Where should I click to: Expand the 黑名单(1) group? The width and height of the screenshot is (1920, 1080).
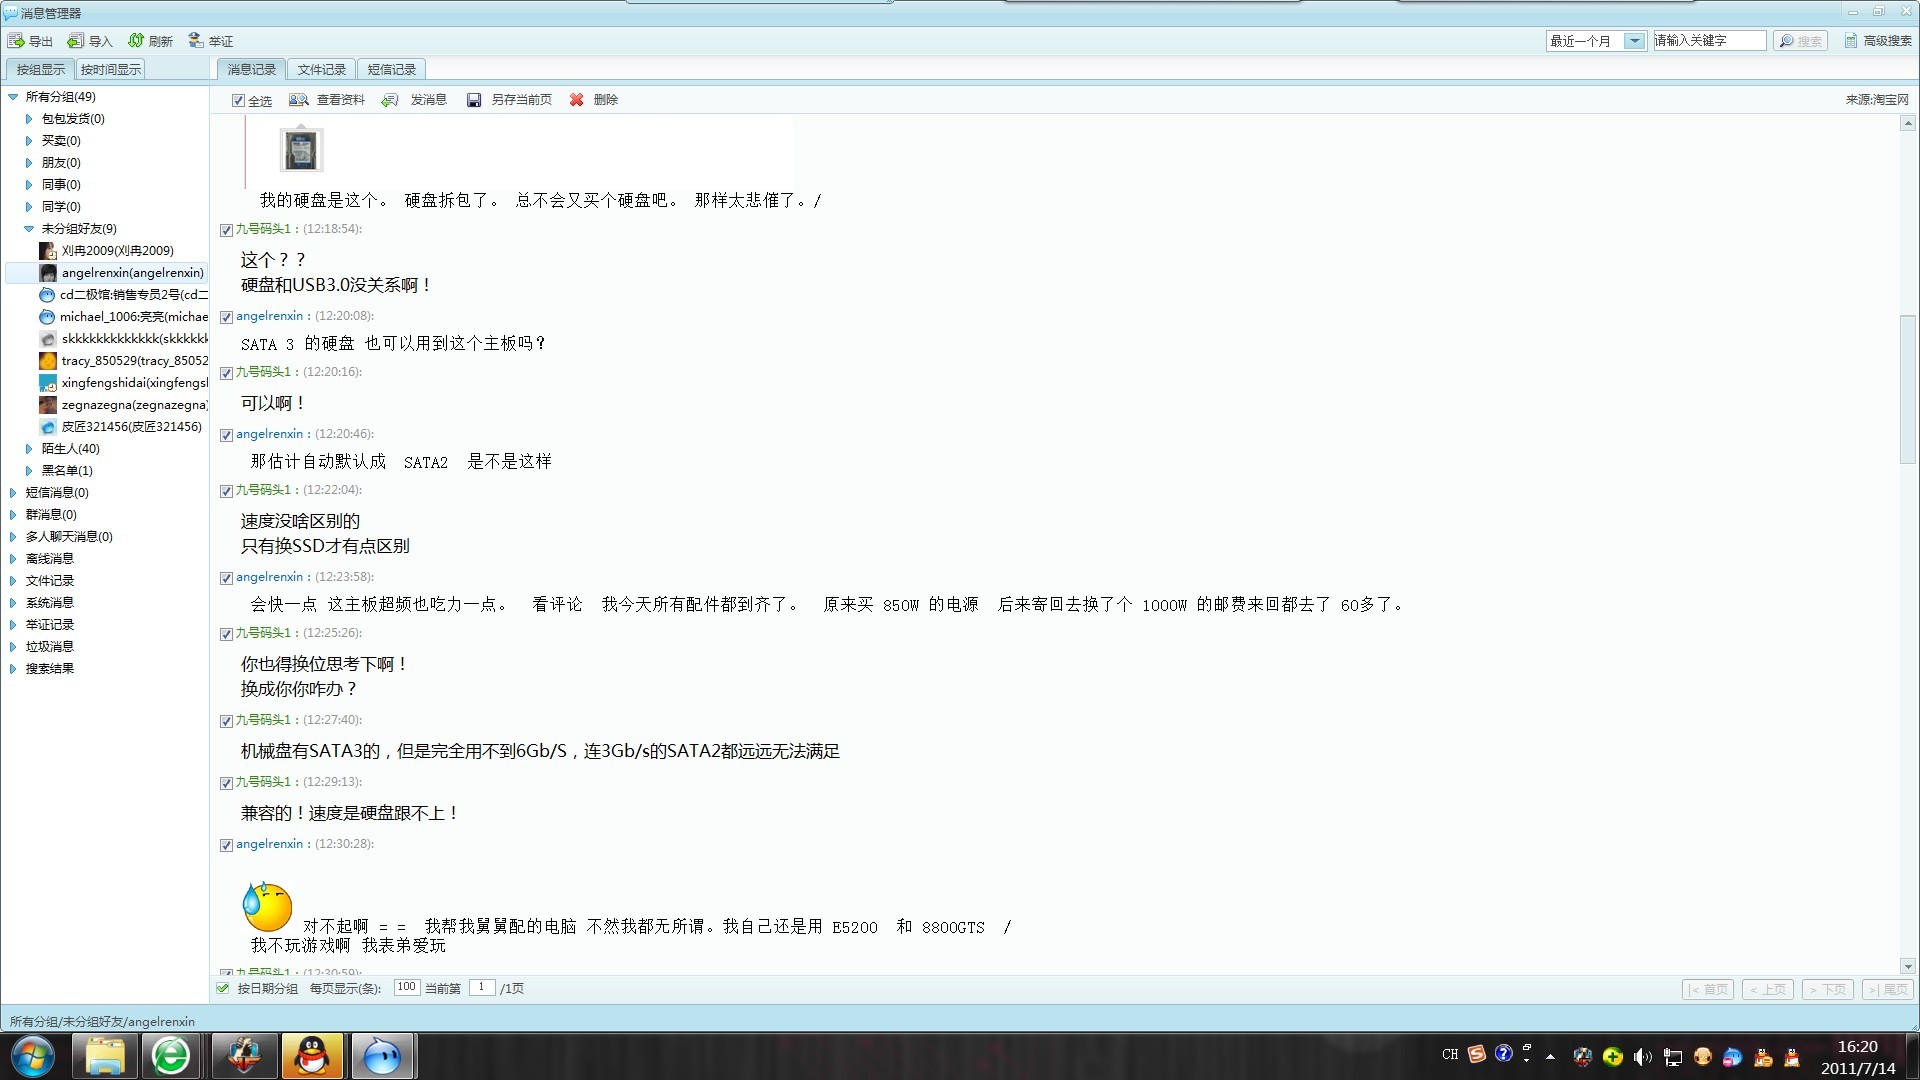coord(29,471)
